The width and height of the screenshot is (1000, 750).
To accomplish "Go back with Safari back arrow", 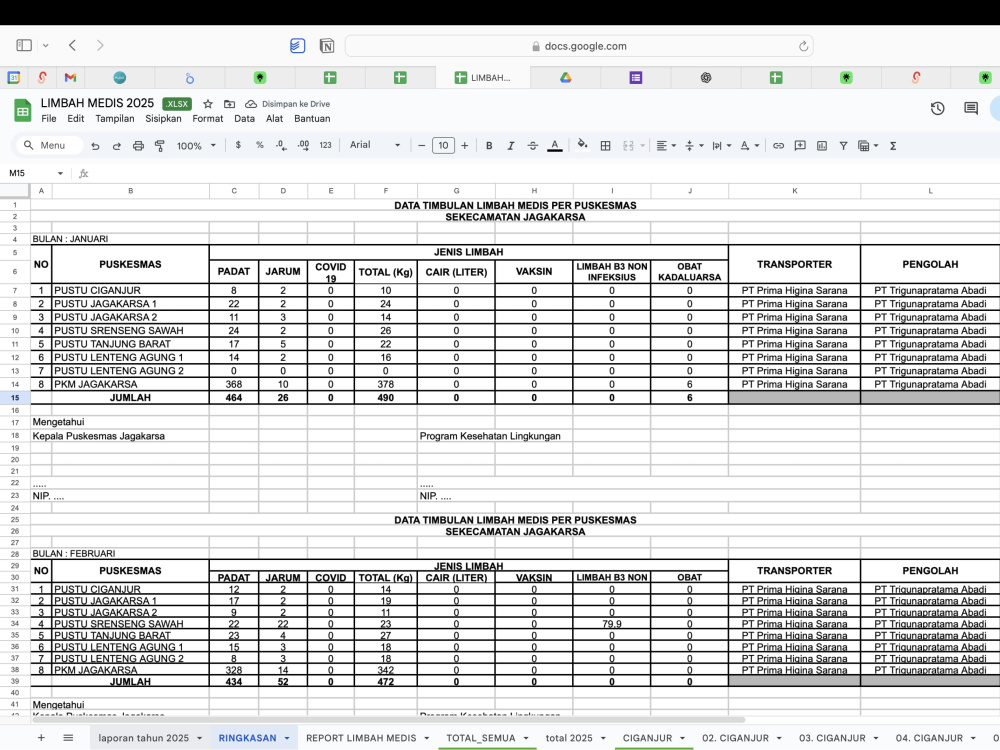I will (72, 45).
